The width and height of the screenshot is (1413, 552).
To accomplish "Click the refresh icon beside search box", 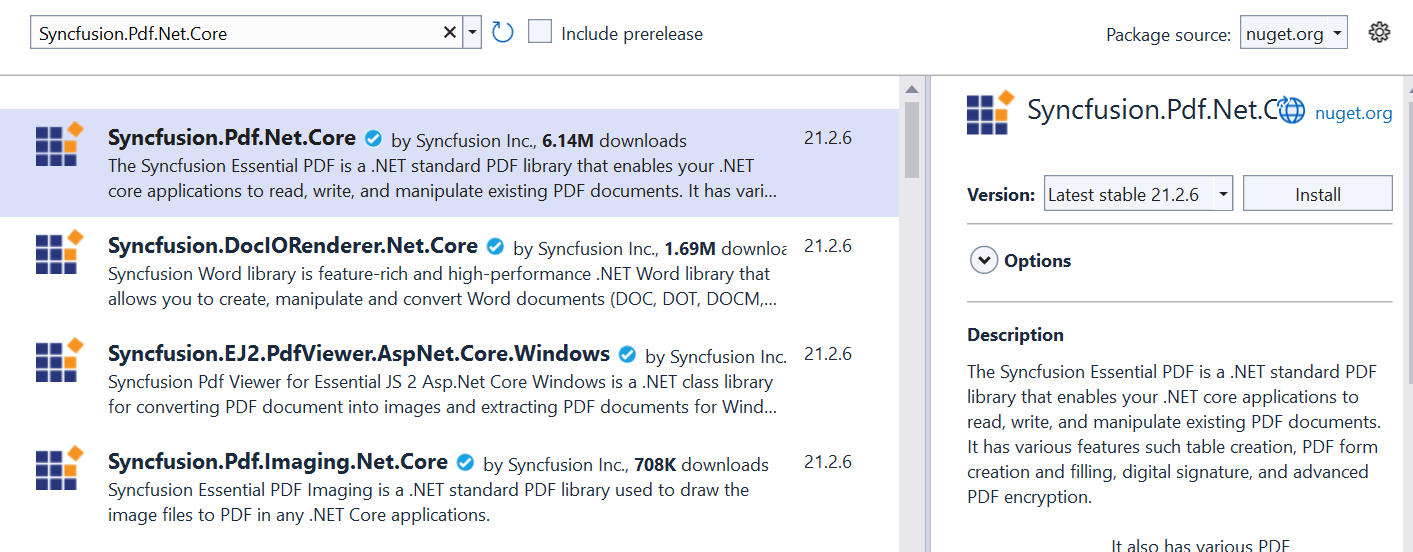I will (x=503, y=33).
